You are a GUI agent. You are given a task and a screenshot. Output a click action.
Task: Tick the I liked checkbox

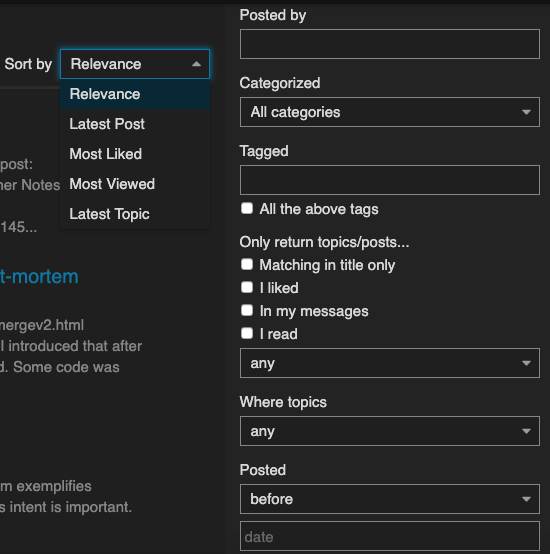(x=247, y=287)
